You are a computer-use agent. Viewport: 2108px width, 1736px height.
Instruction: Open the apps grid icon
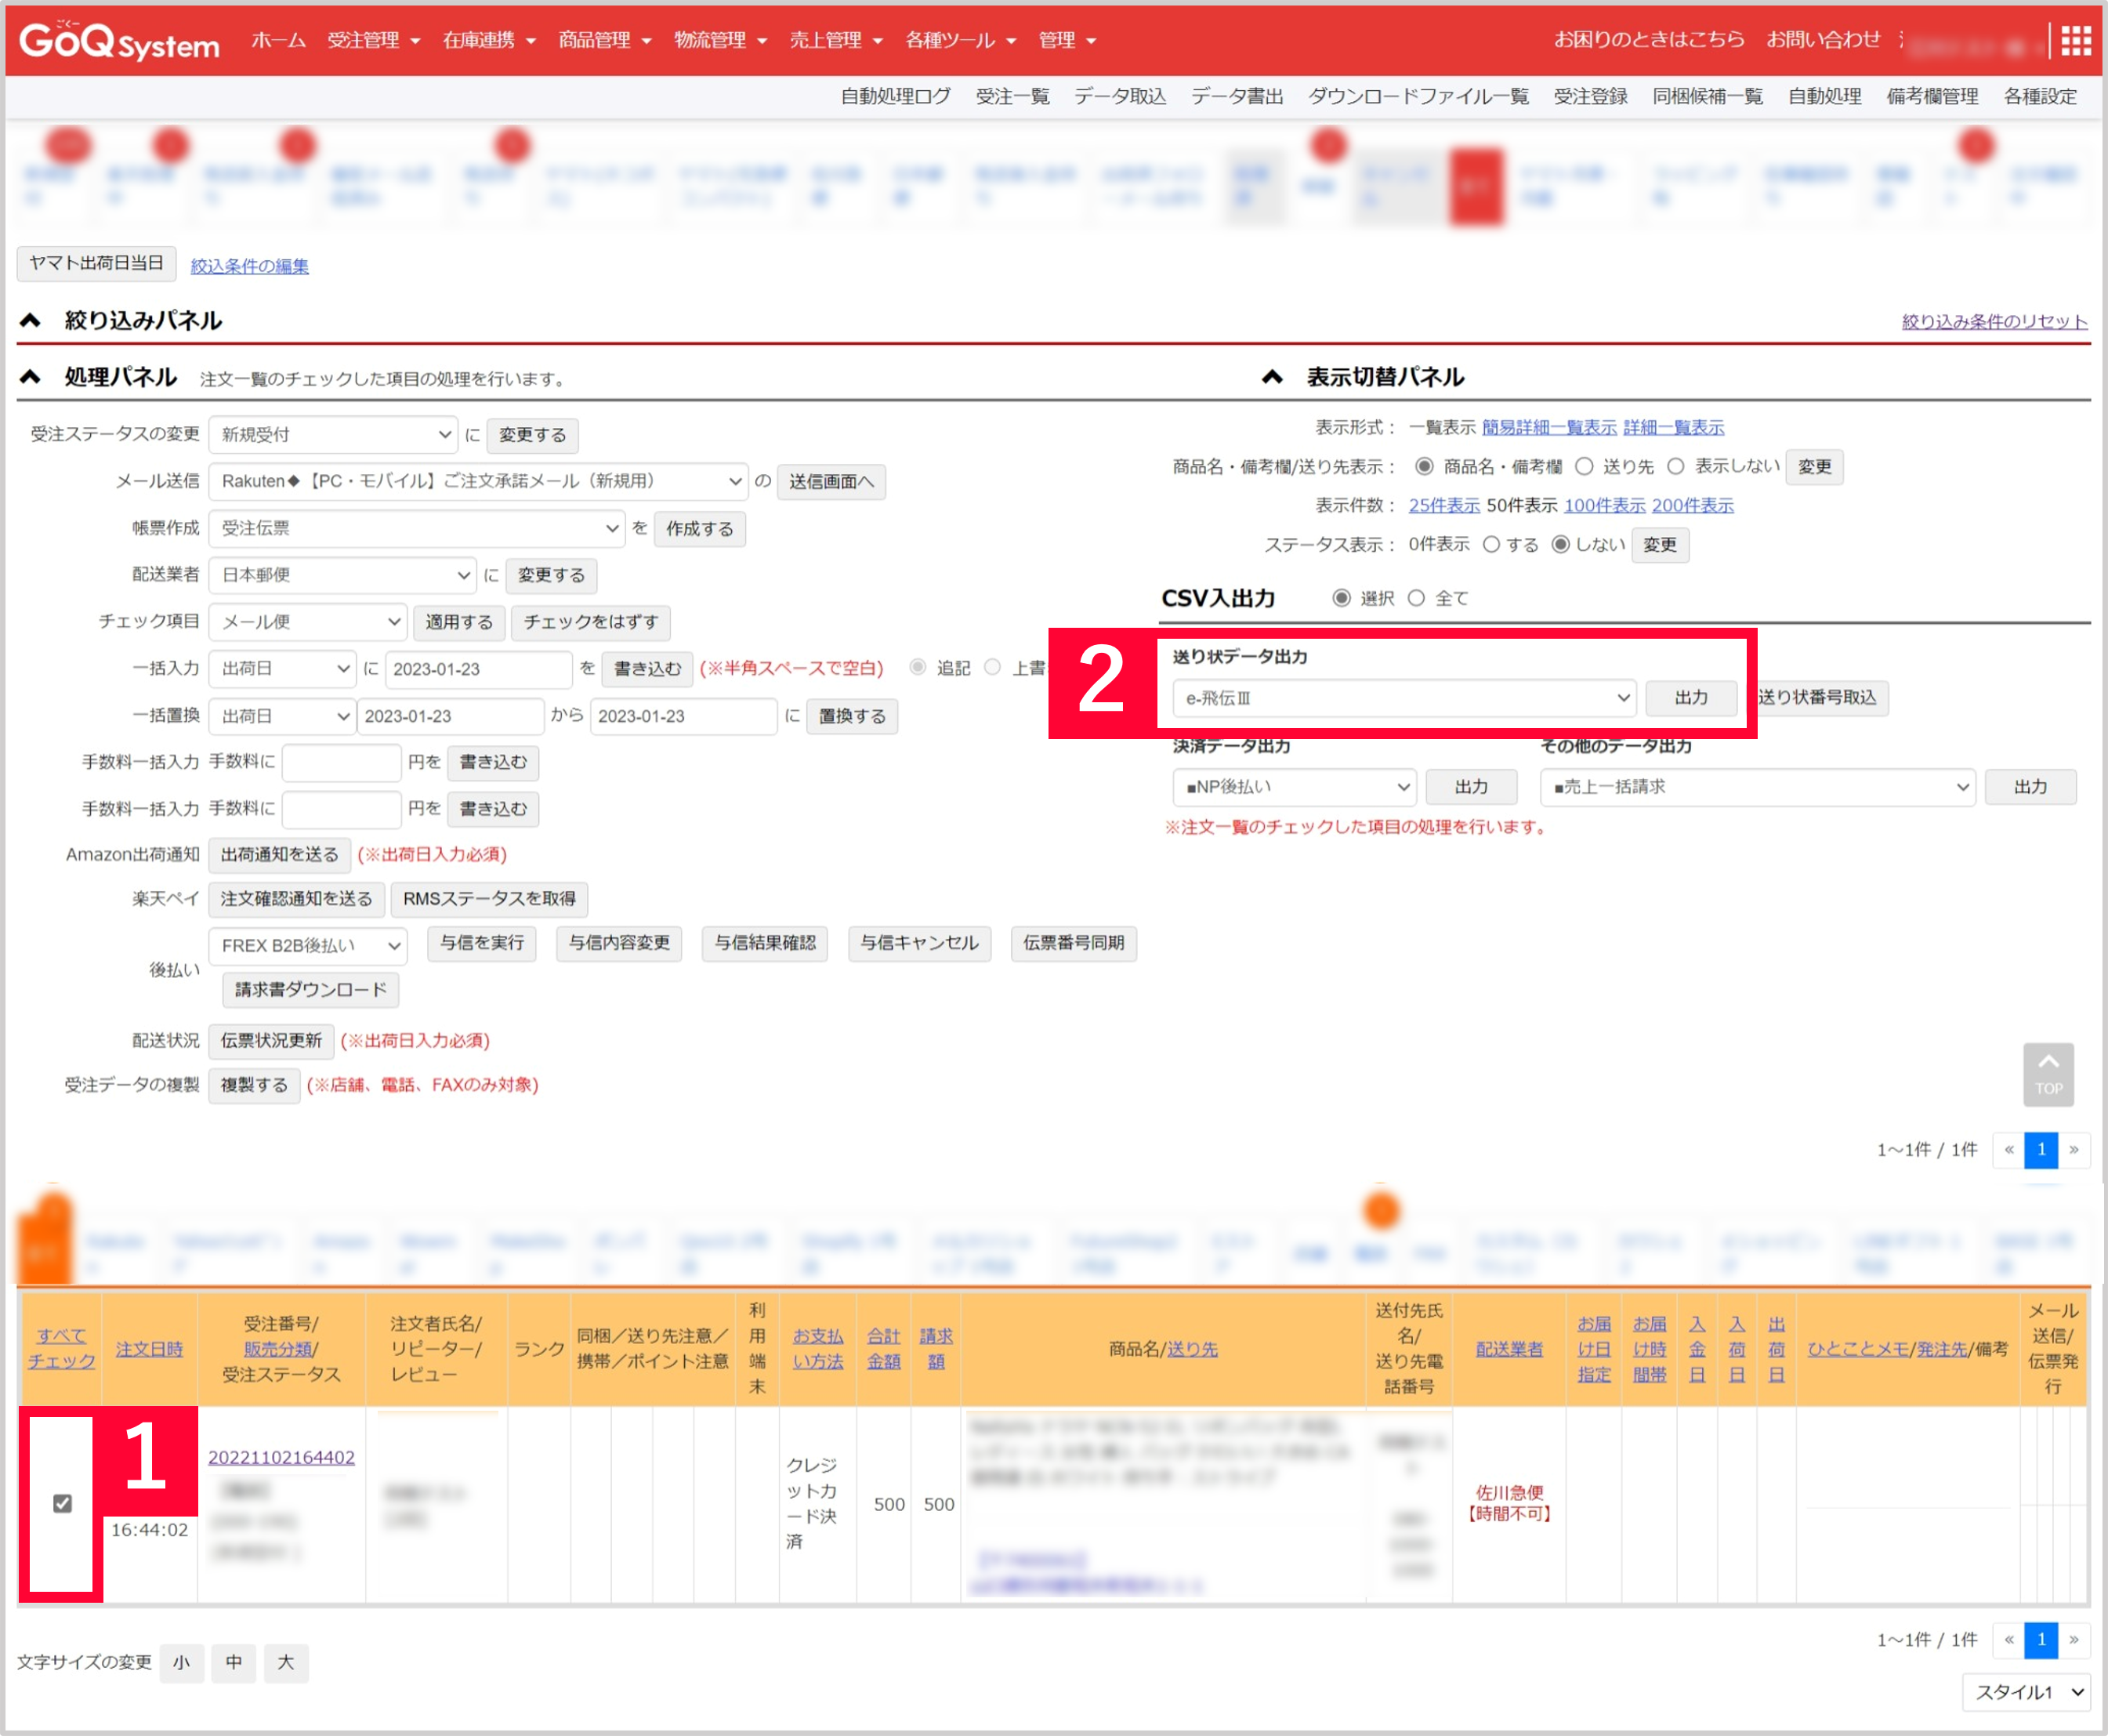2075,41
